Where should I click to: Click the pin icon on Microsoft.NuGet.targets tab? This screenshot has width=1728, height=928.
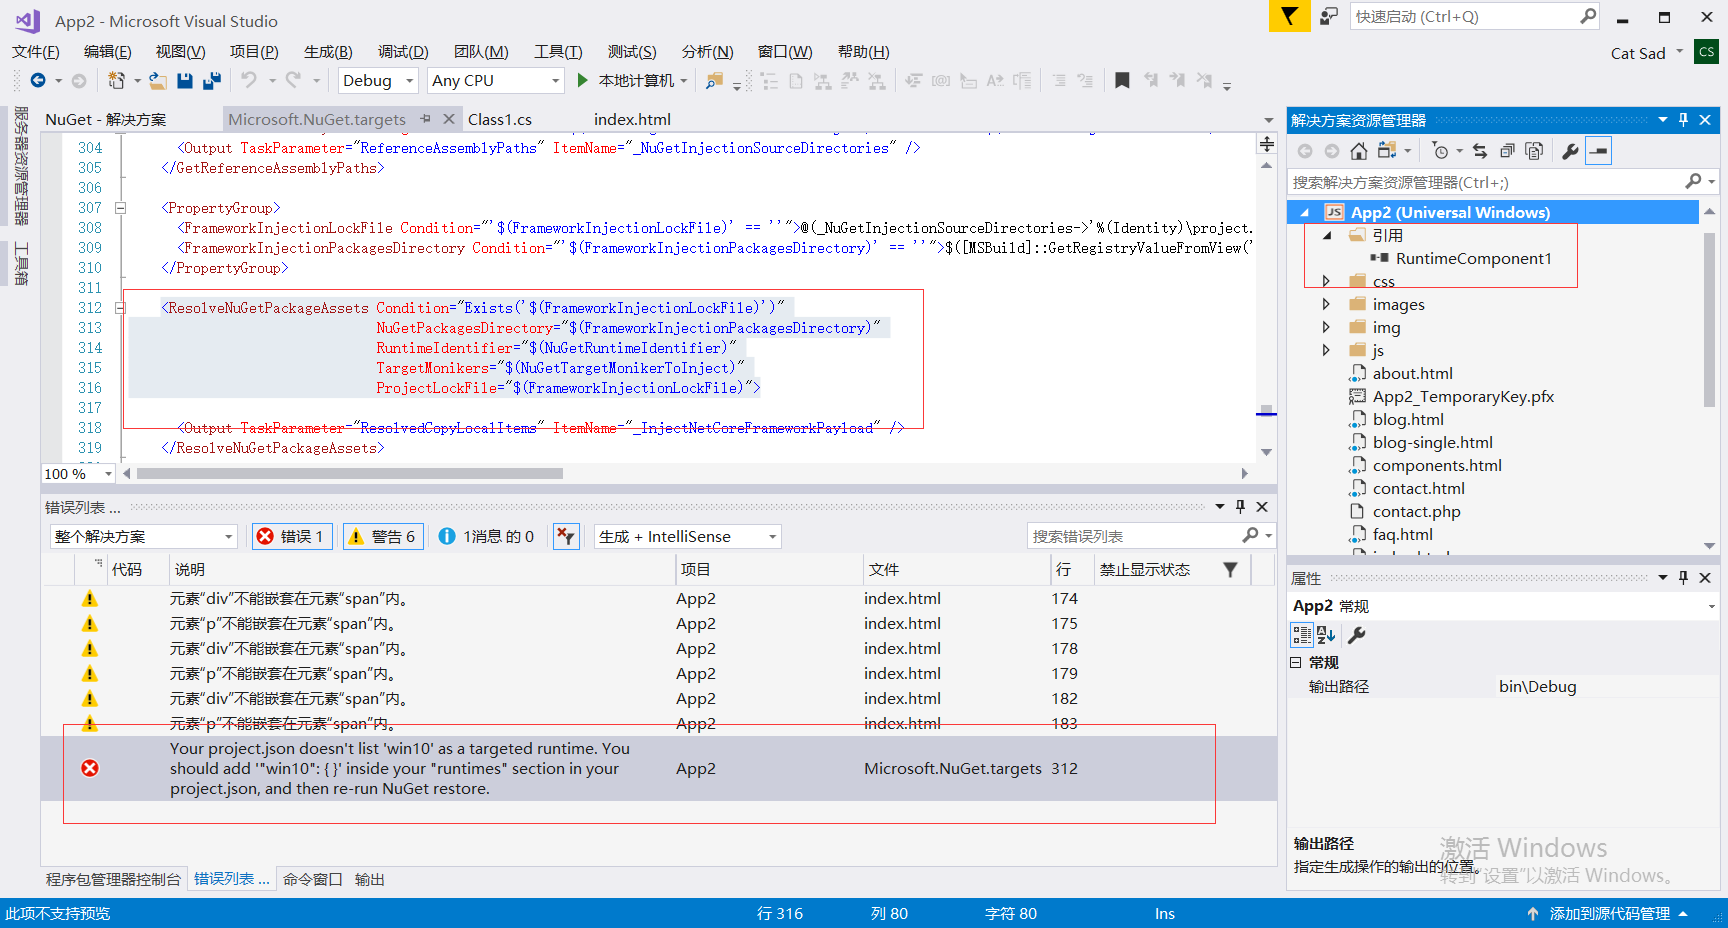425,119
